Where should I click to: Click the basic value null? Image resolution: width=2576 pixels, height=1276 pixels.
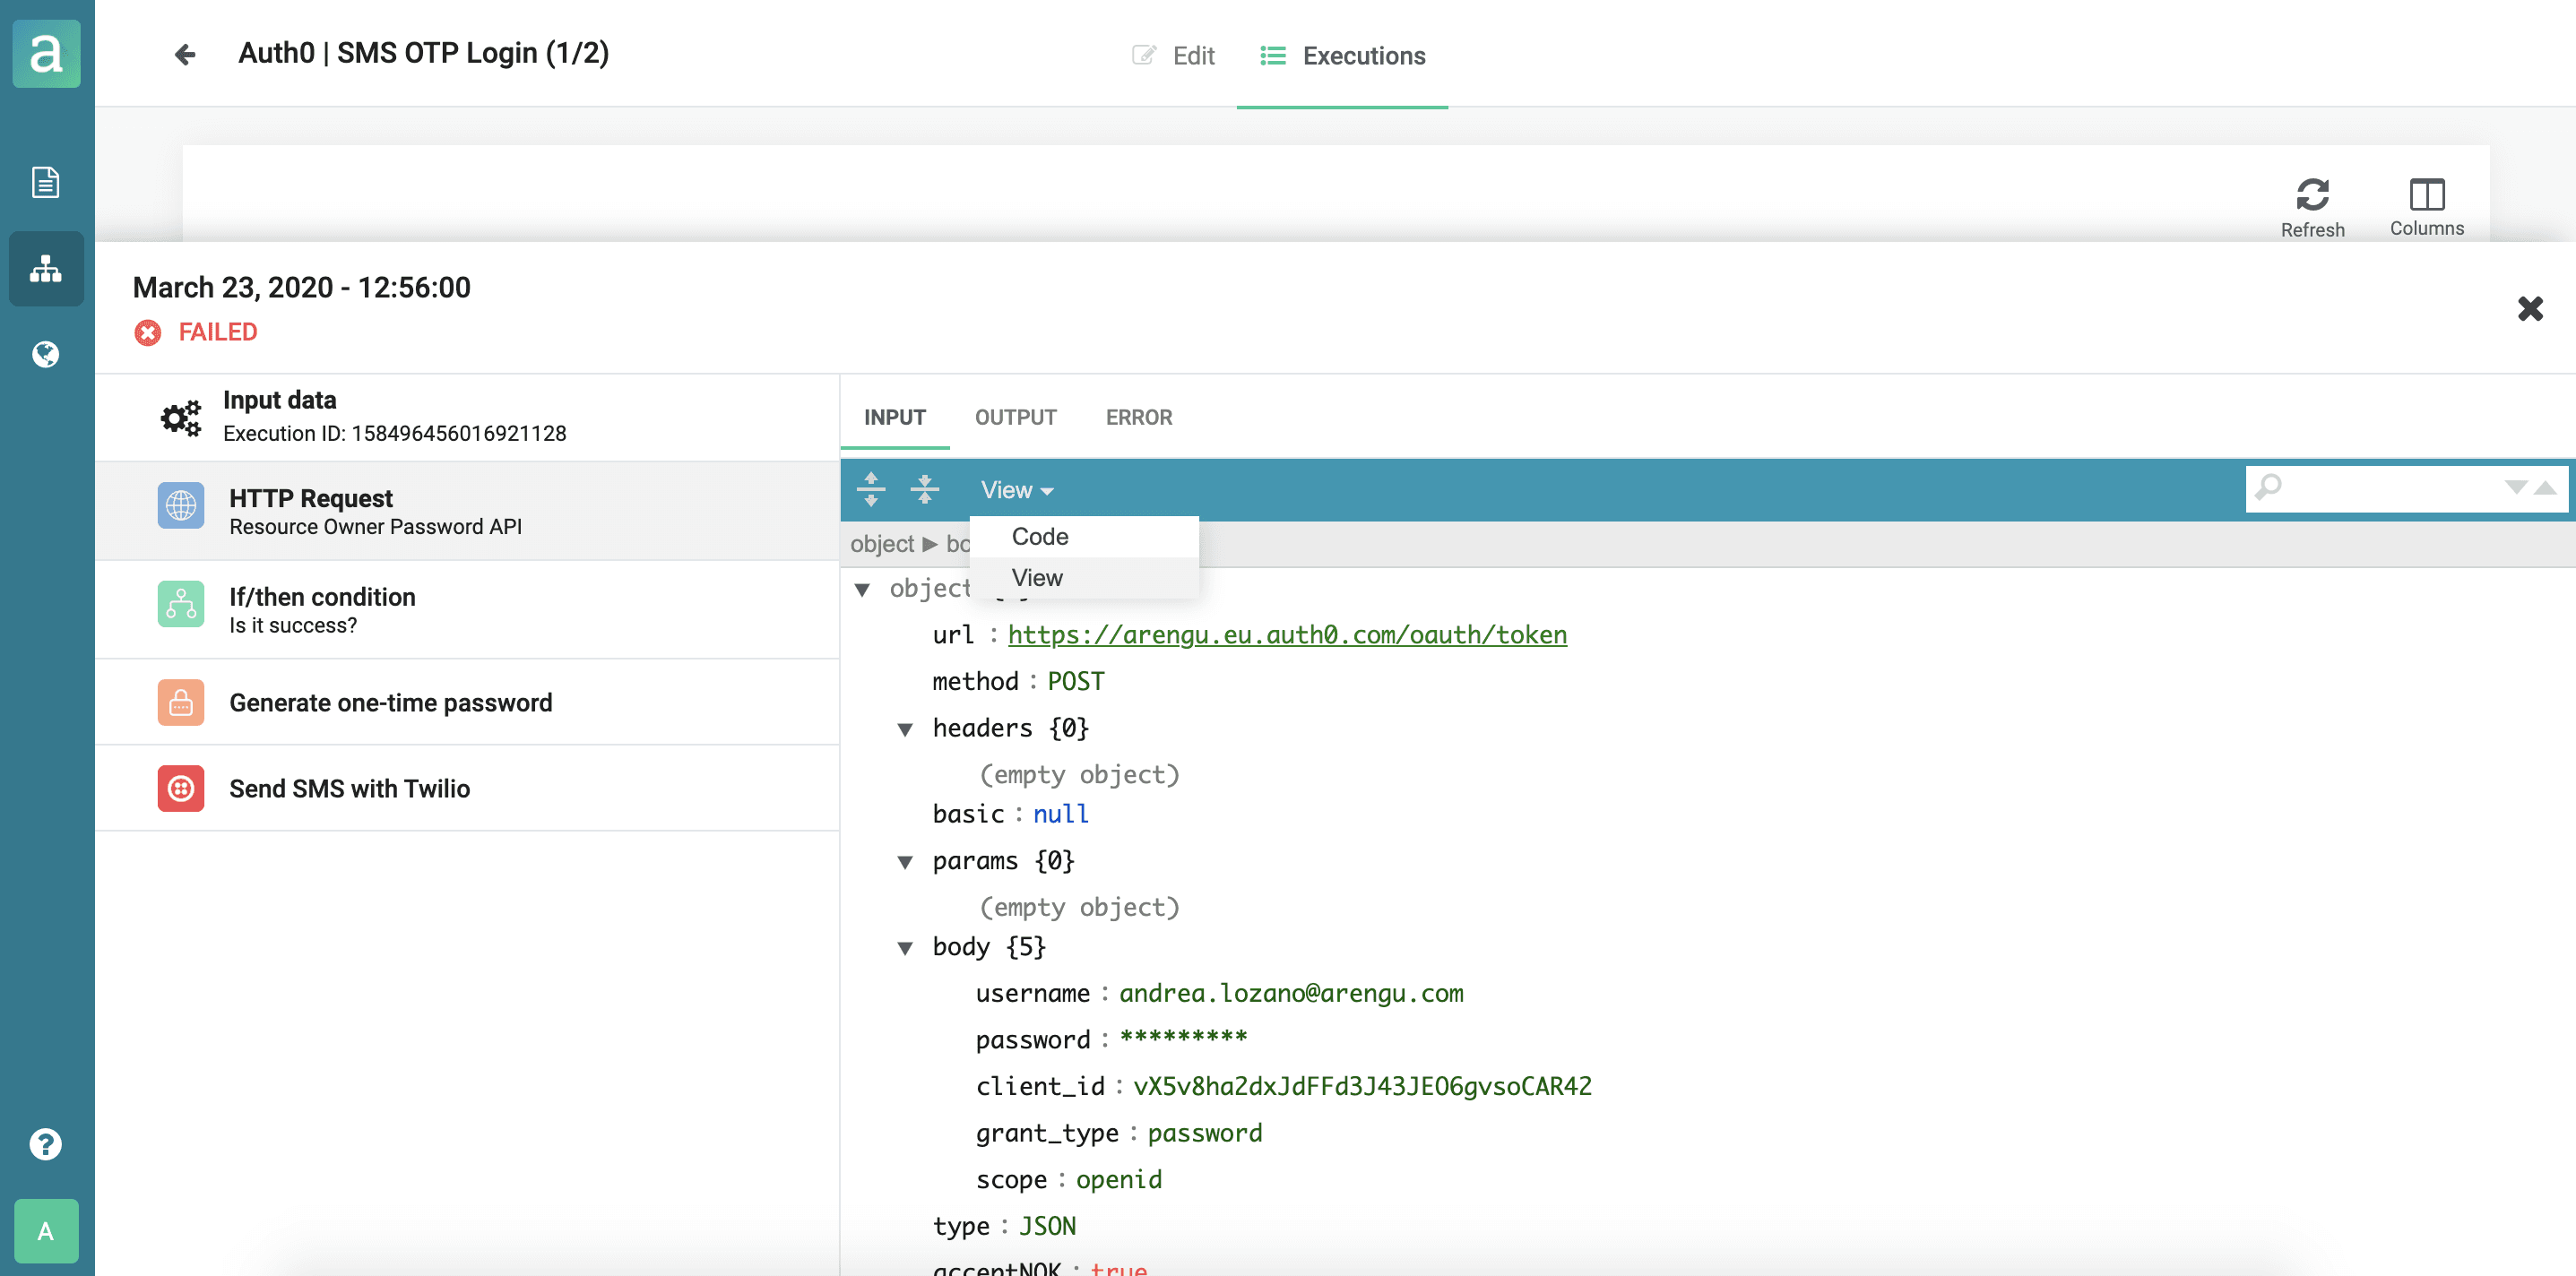(1060, 814)
